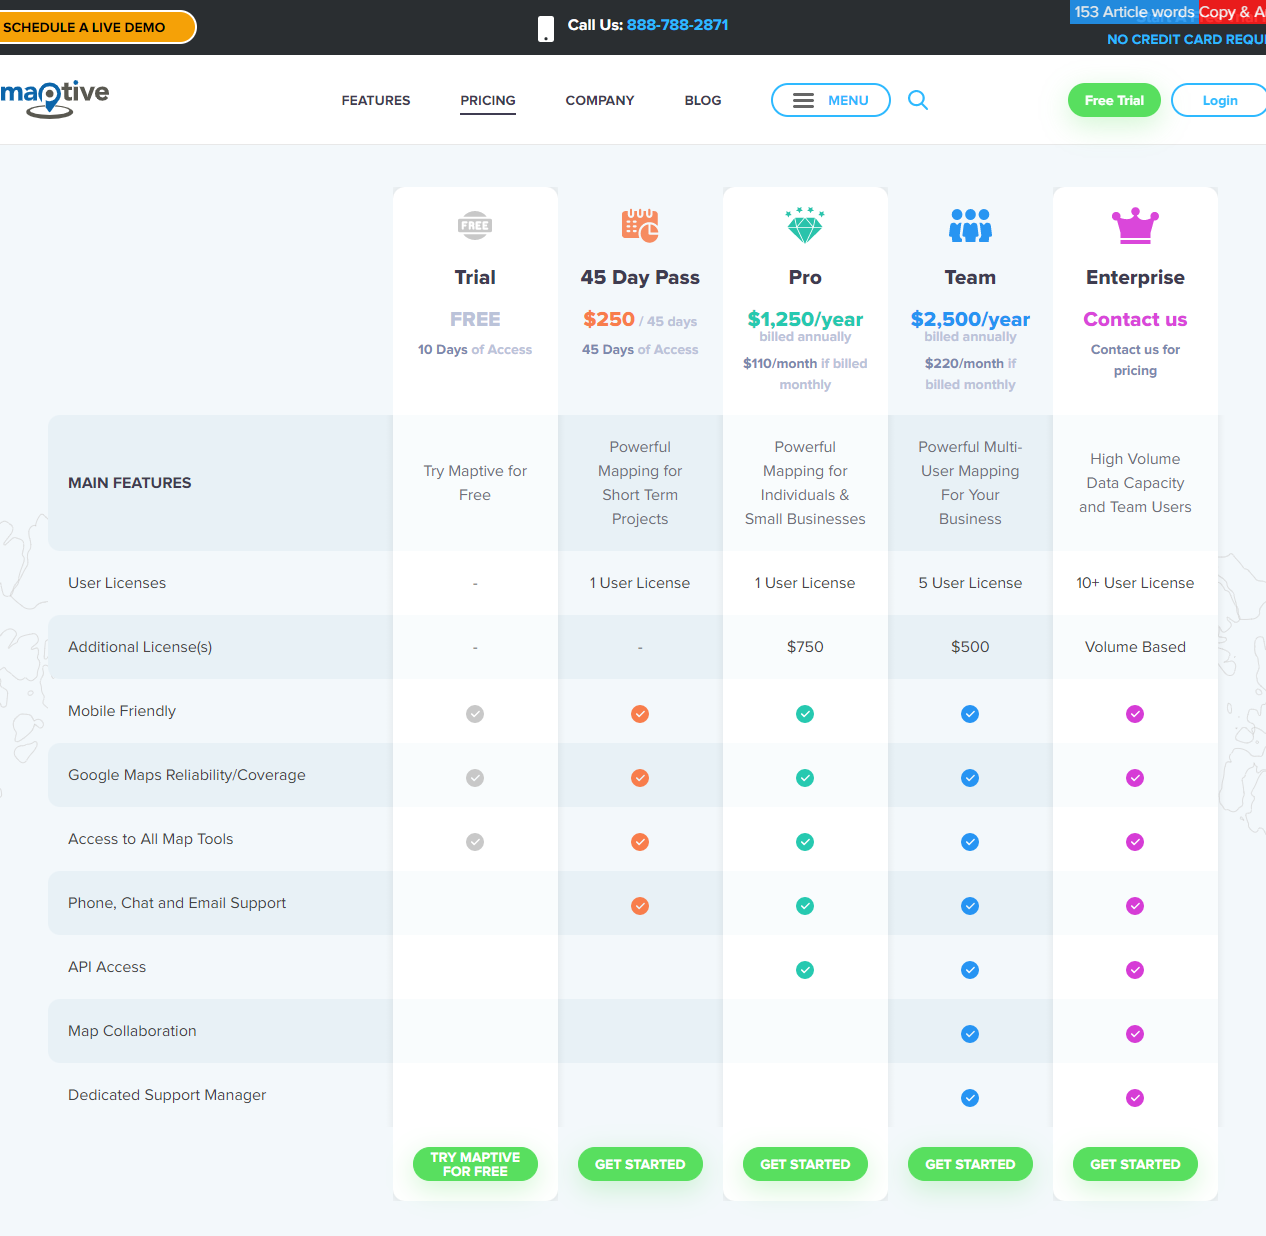The image size is (1266, 1236).
Task: Click the $1,250/year Pro price
Action: 805,319
